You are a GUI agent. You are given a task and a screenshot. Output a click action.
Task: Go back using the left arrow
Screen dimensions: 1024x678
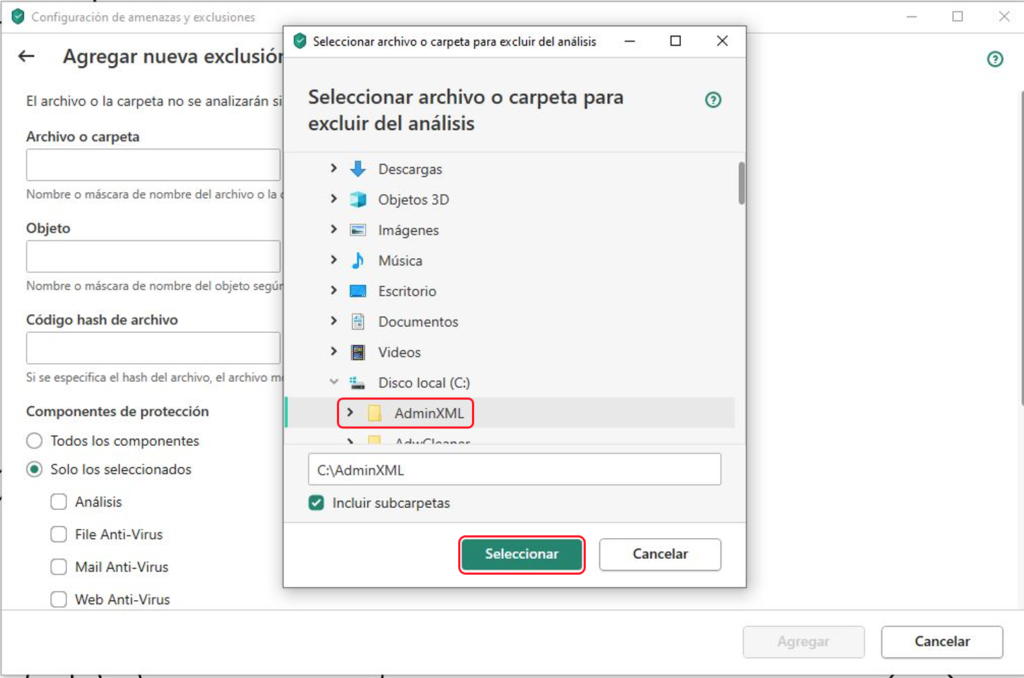coord(27,57)
